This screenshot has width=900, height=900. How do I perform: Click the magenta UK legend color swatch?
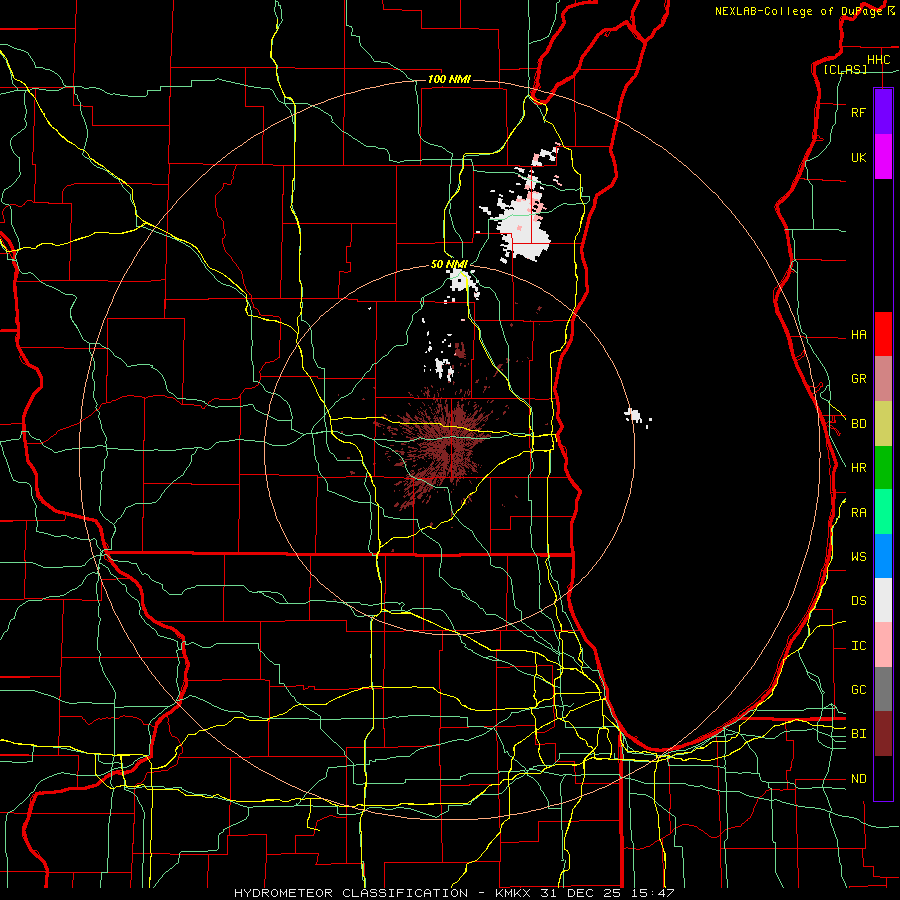[883, 157]
